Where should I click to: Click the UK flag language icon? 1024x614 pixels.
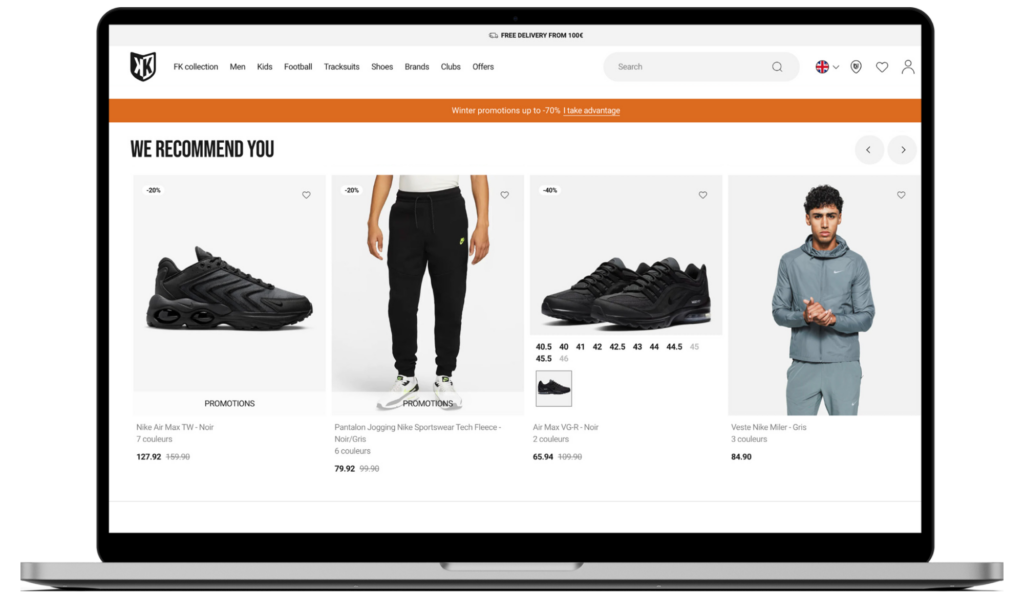pos(822,67)
